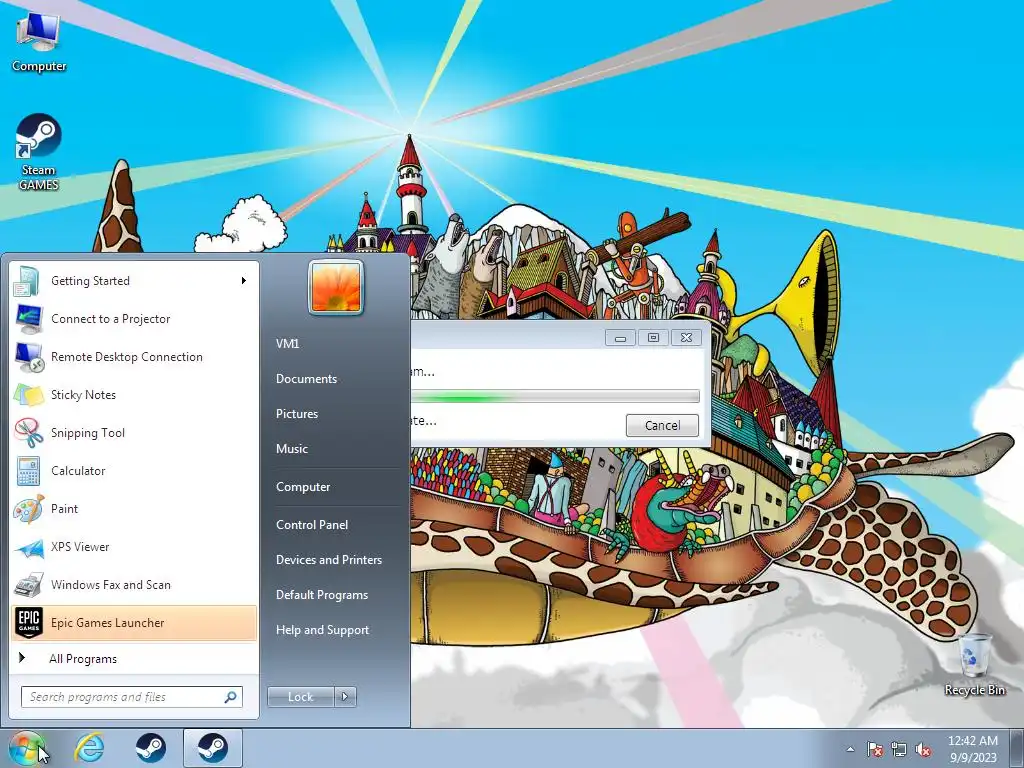The height and width of the screenshot is (768, 1024).
Task: Click the Show desktop strip
Action: click(1016, 748)
